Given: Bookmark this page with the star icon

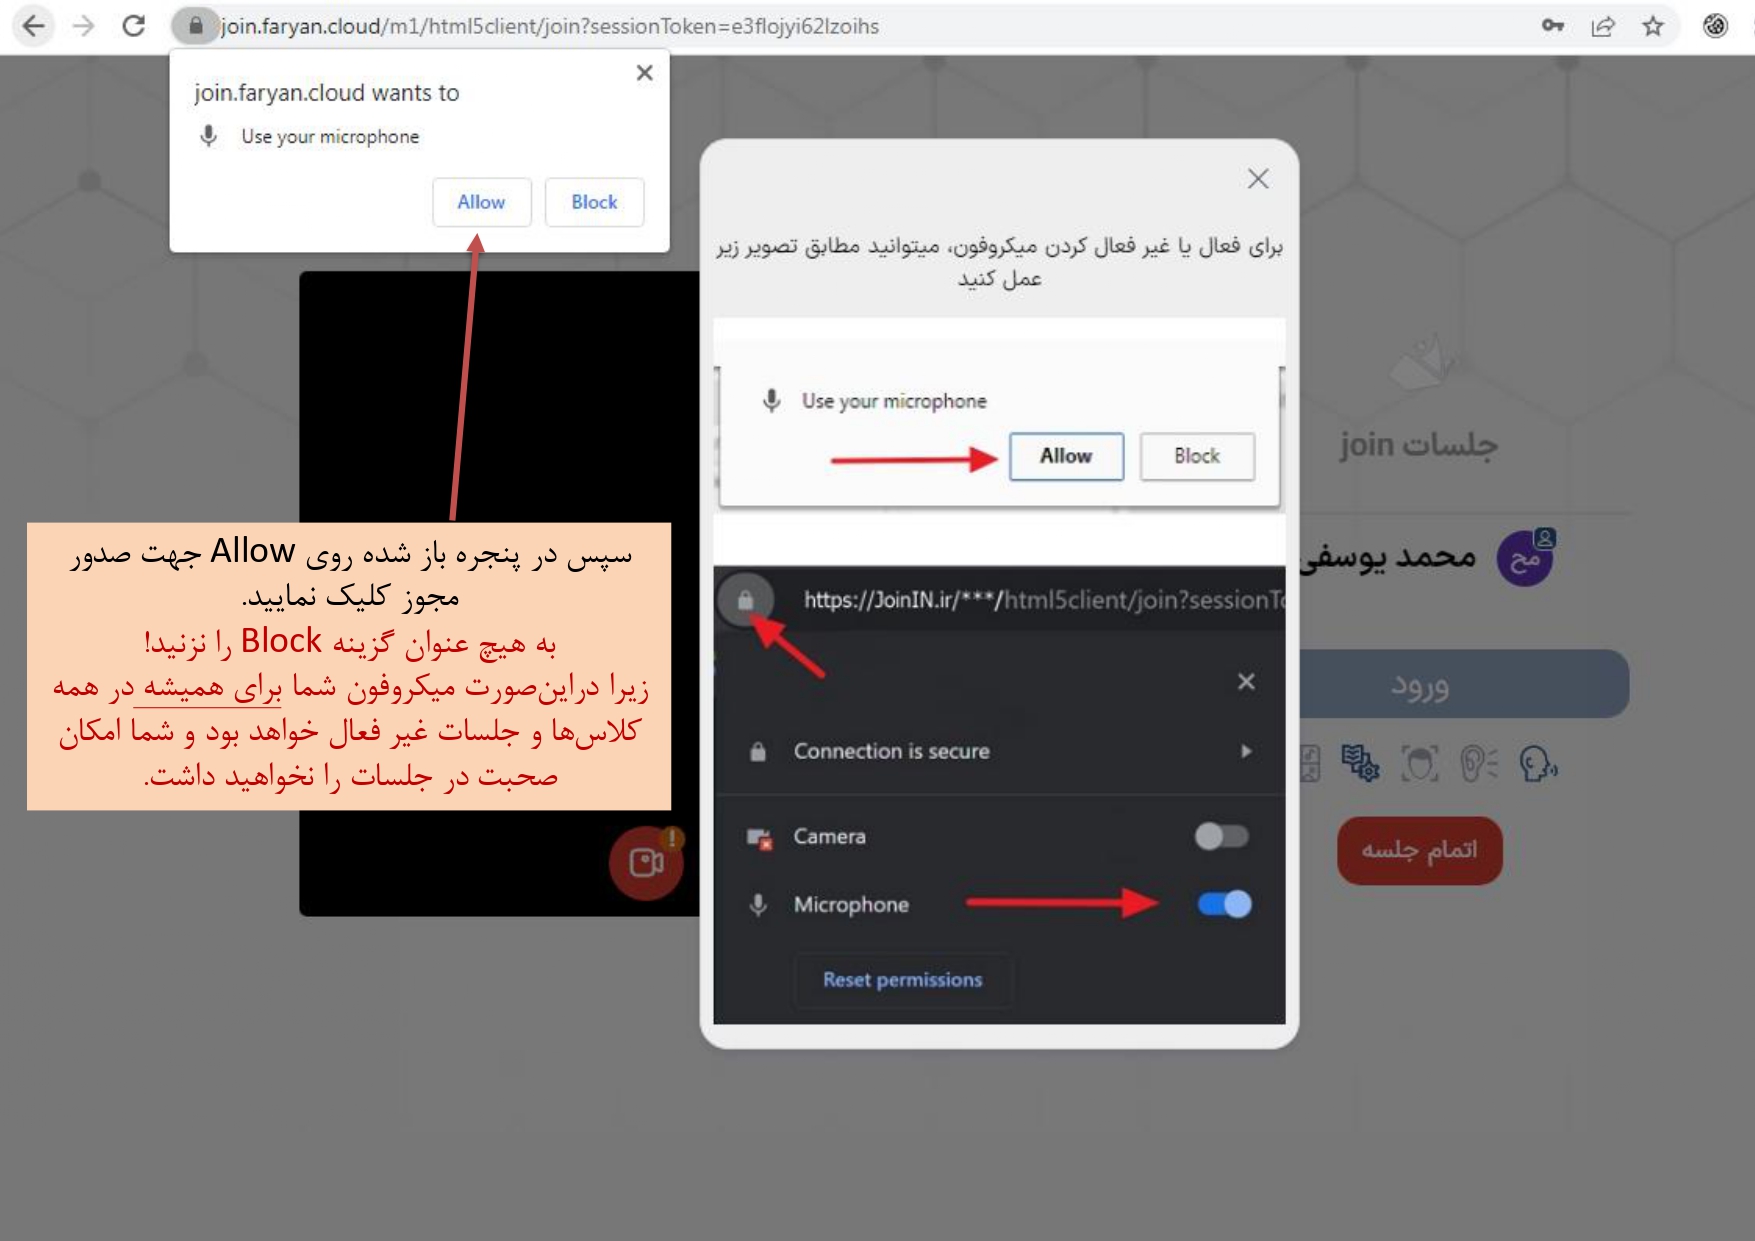Looking at the screenshot, I should point(1653,26).
